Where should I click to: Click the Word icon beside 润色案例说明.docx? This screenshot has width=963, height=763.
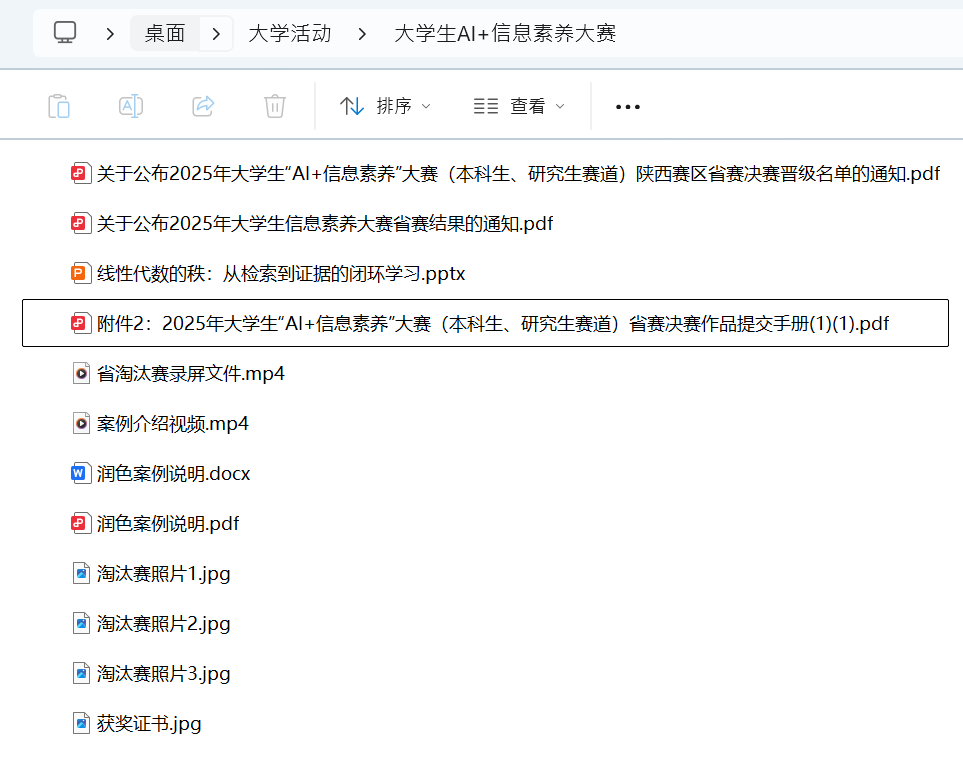pyautogui.click(x=81, y=473)
